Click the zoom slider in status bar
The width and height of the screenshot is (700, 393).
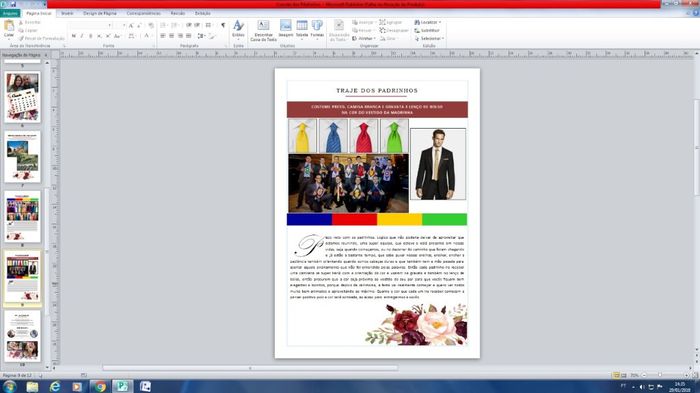point(659,375)
